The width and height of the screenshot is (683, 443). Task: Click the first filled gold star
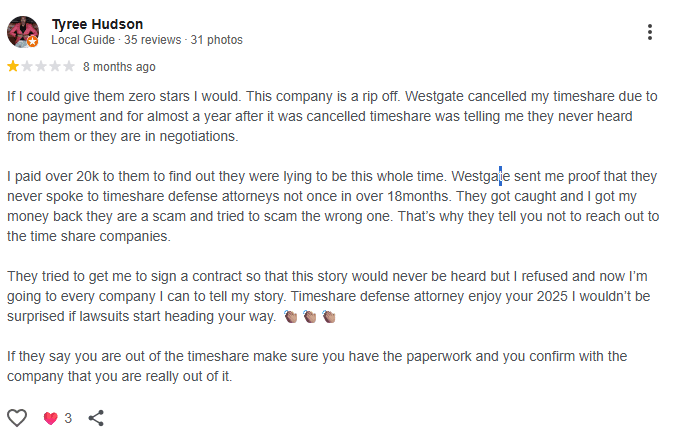click(13, 67)
